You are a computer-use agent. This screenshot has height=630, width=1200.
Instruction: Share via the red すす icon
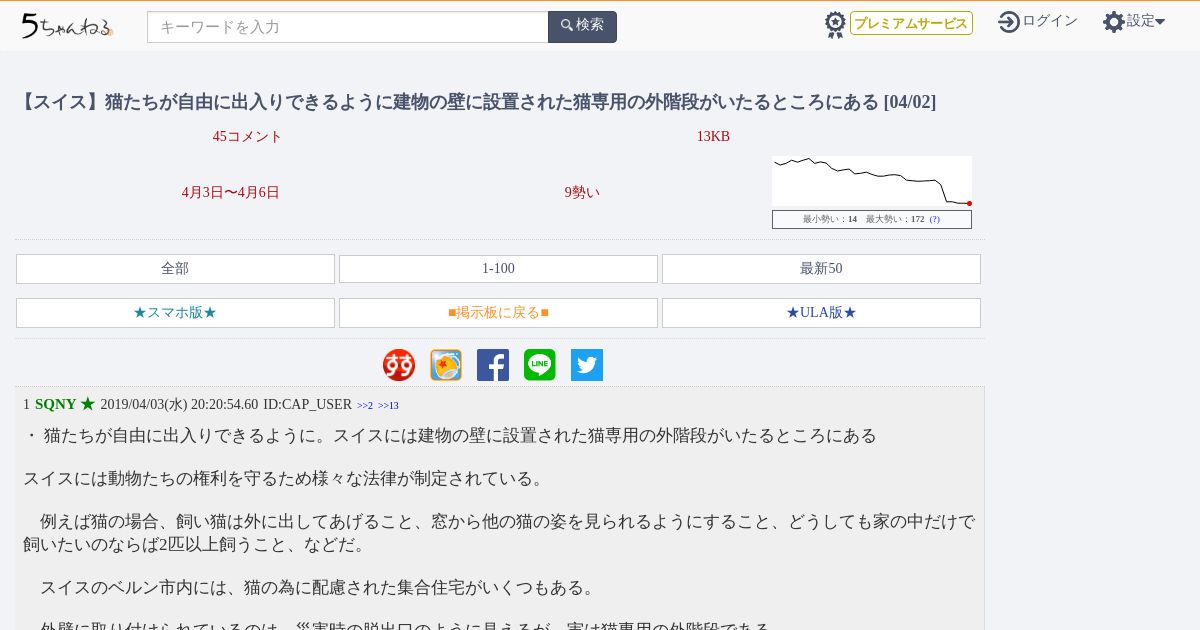[399, 365]
